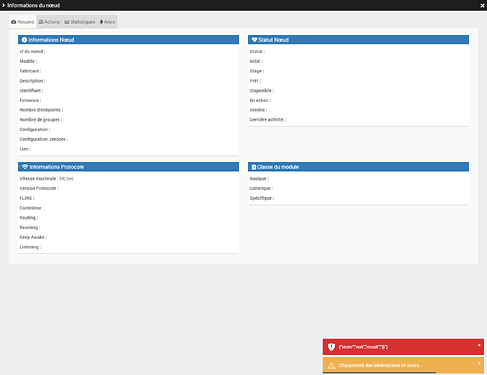Click the chevron icon beside Informations du nœud title
This screenshot has width=487, height=375.
pos(3,5)
